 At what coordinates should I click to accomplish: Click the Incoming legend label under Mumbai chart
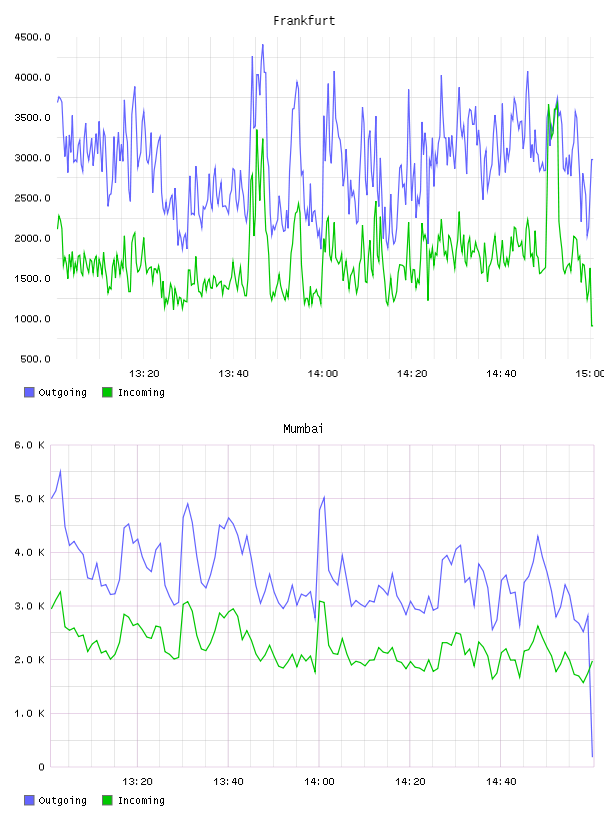point(141,801)
